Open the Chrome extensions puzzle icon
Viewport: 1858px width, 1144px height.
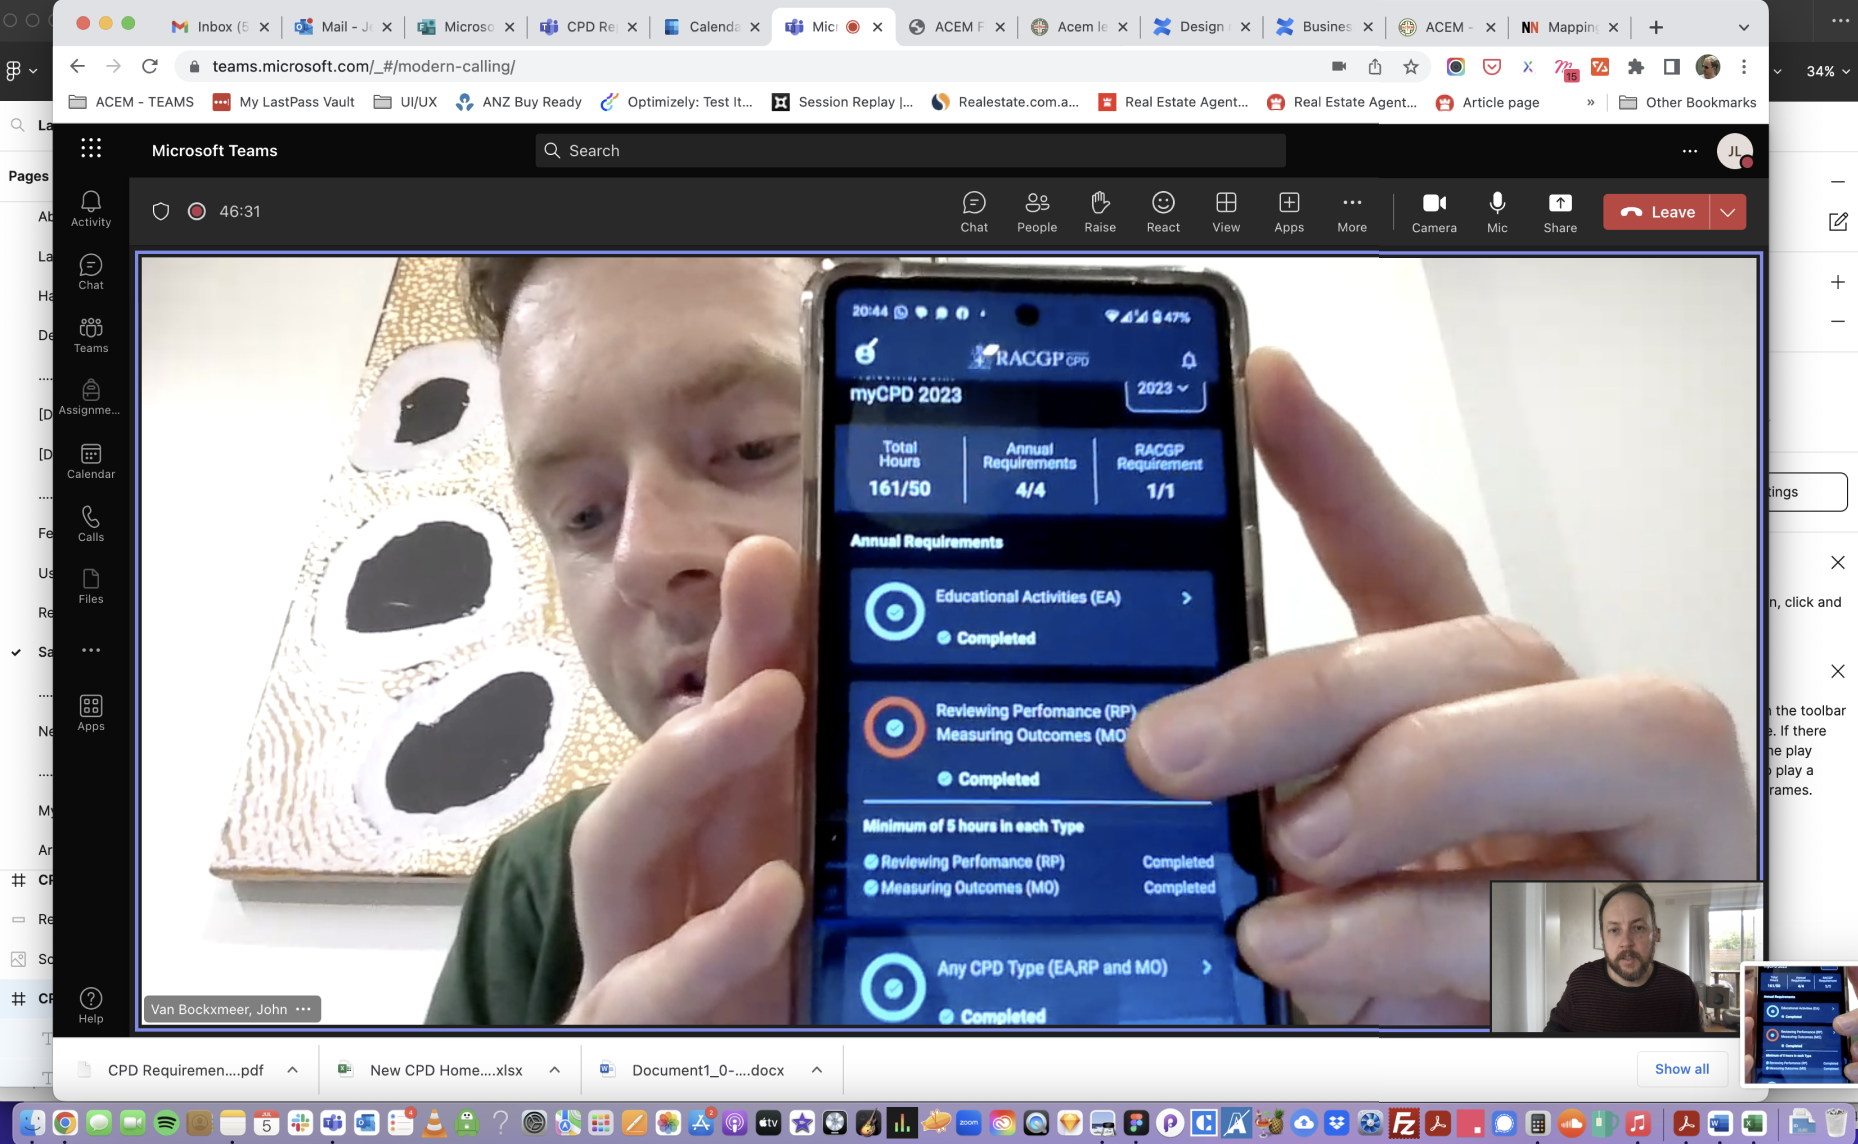click(1636, 67)
